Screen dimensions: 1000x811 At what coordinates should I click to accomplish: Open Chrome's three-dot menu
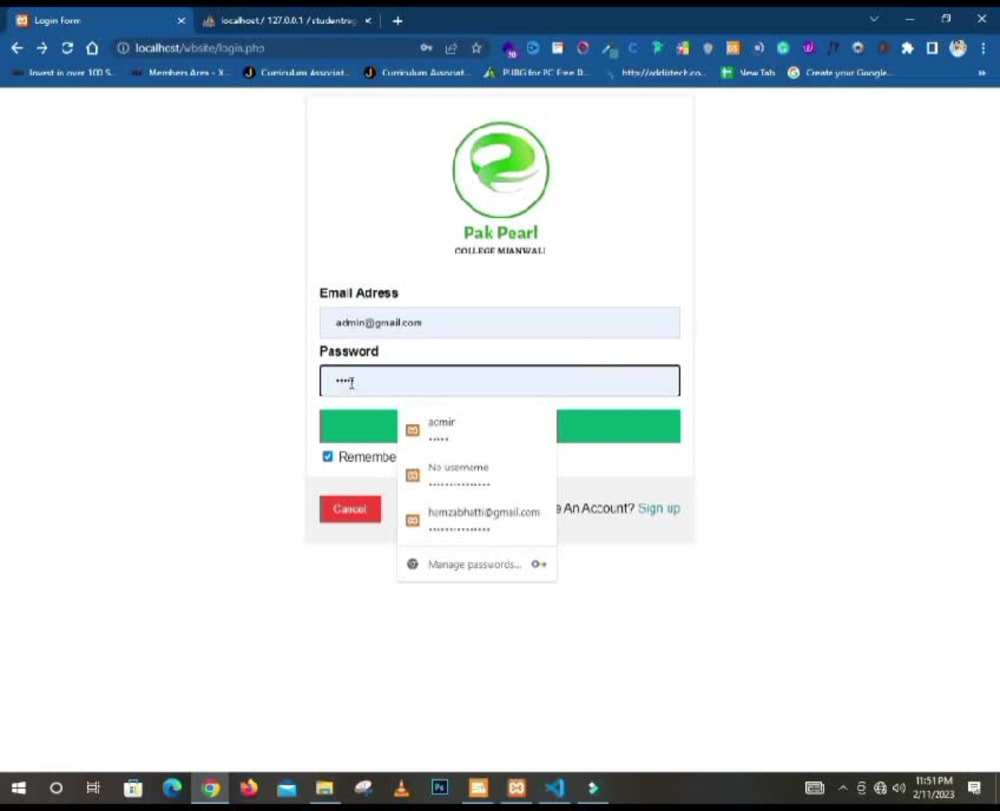985,47
